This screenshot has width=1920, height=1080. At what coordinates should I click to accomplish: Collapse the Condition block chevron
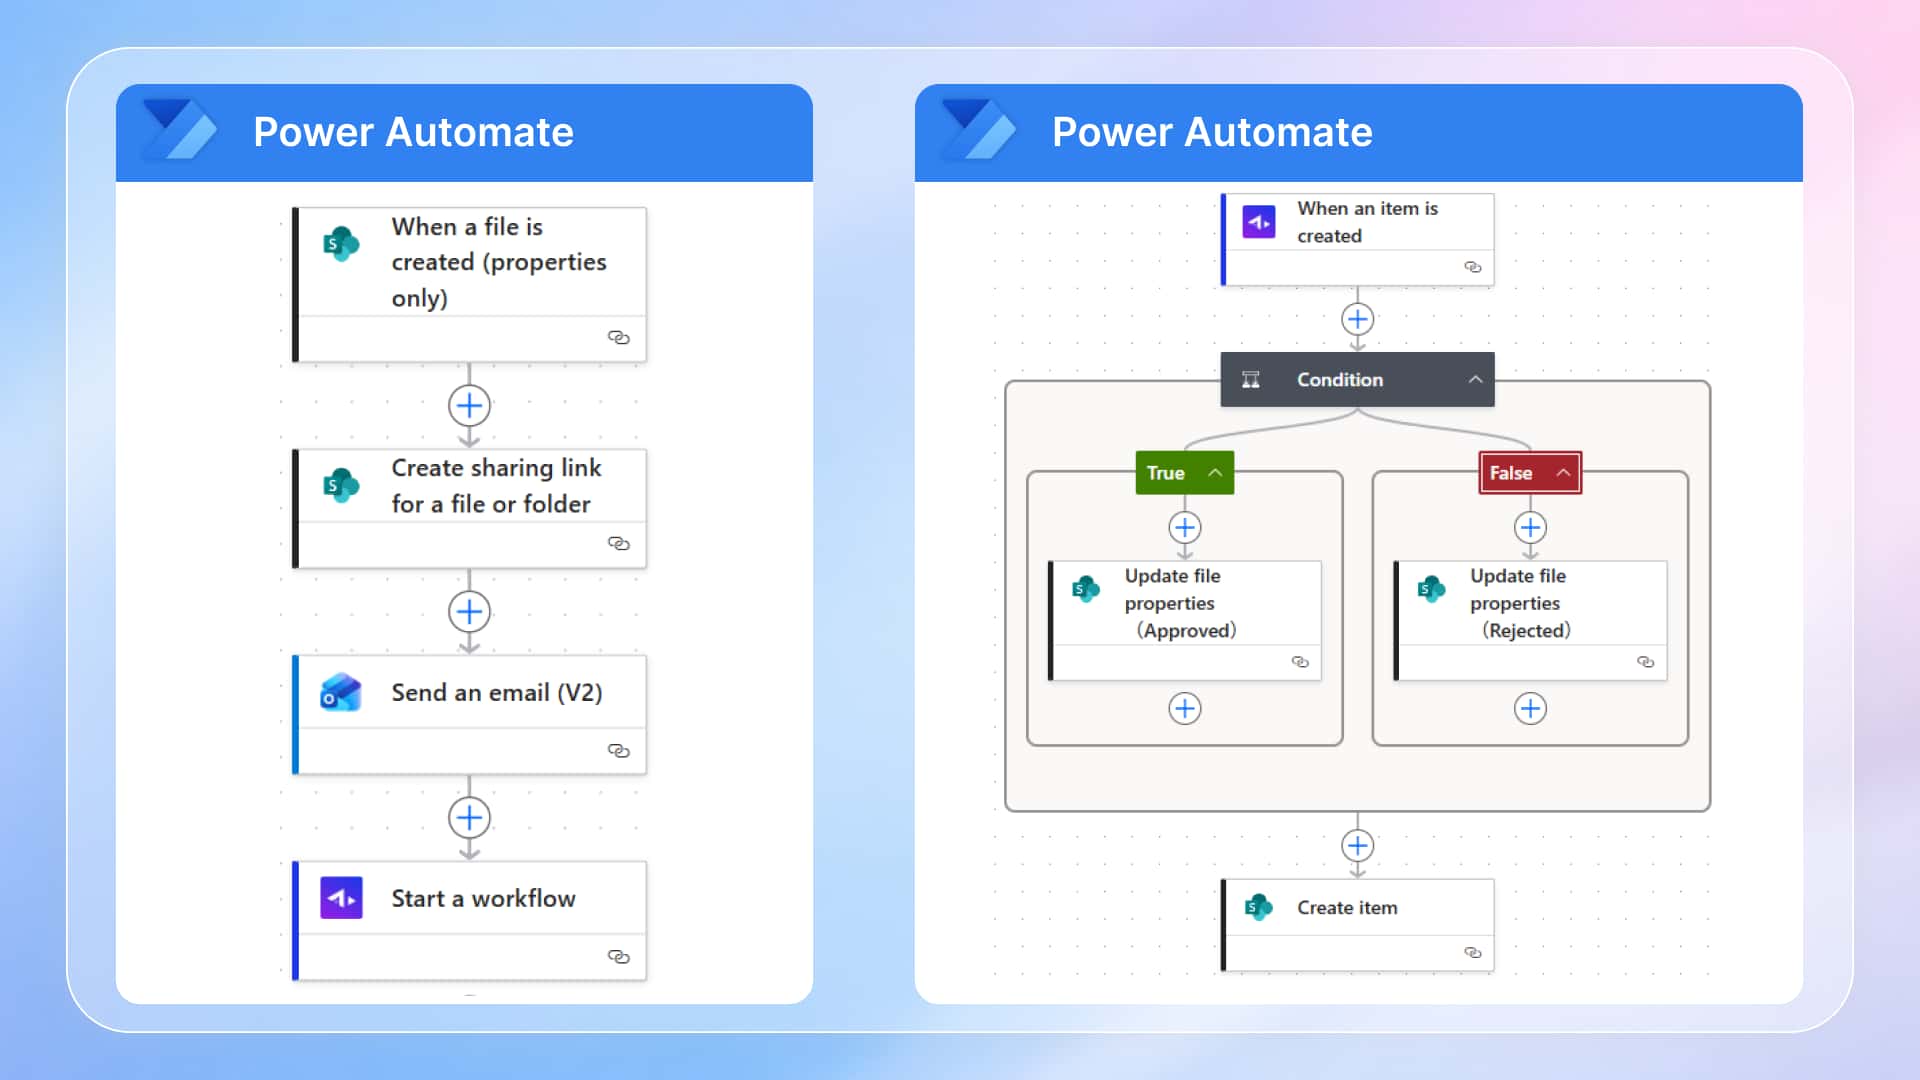tap(1475, 379)
